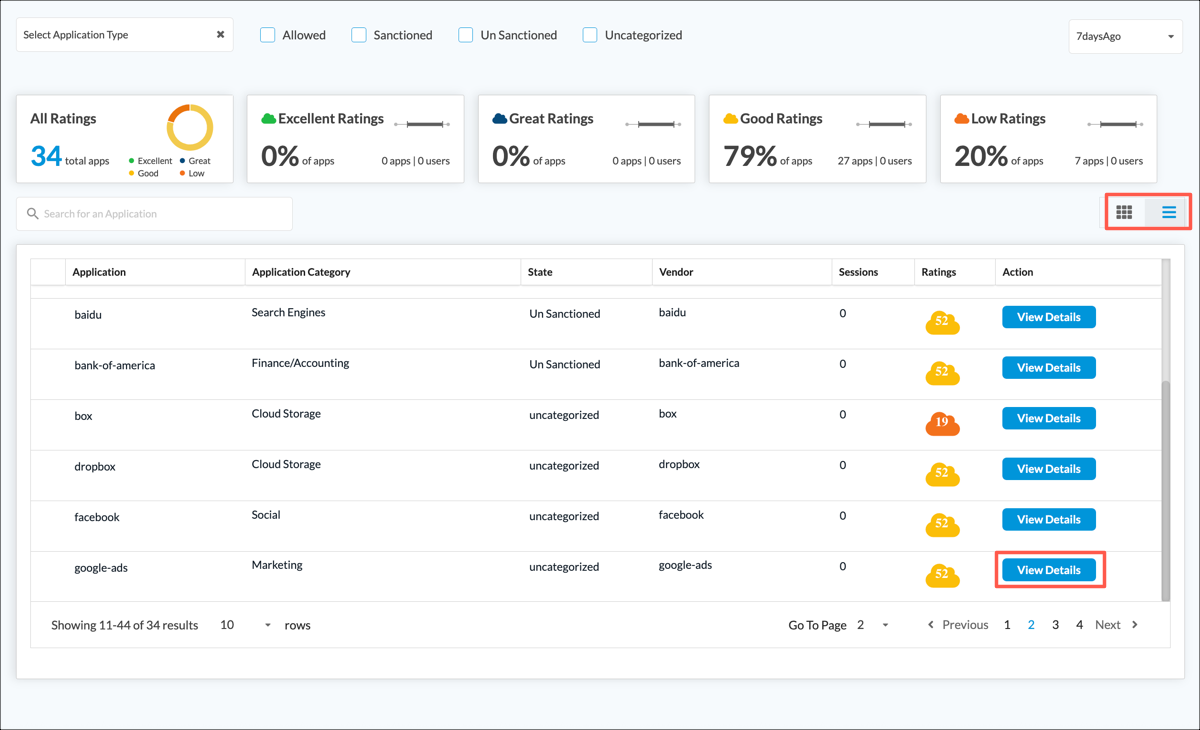Viewport: 1200px width, 730px height.
Task: Open View Details for dropbox
Action: tap(1049, 469)
